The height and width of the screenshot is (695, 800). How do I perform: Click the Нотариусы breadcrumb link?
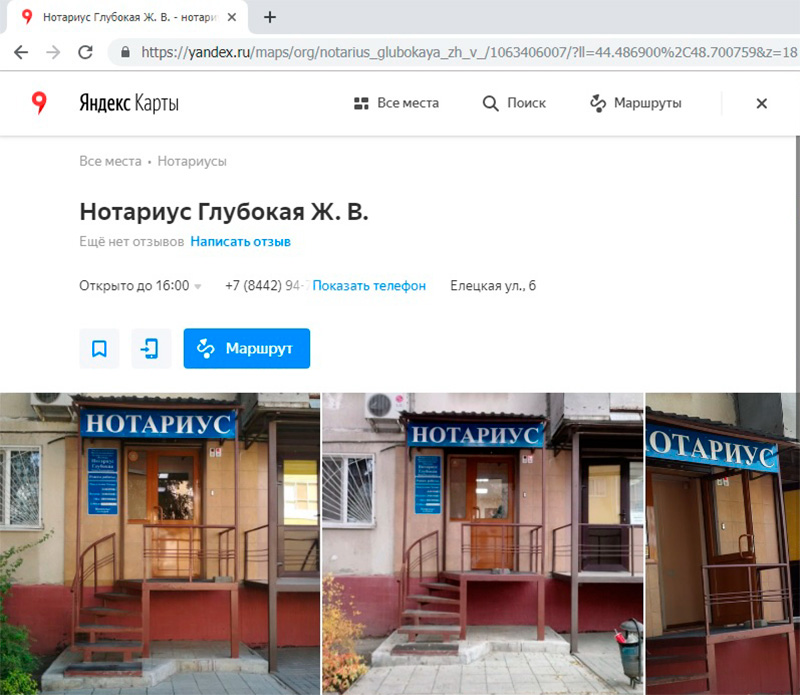click(192, 161)
